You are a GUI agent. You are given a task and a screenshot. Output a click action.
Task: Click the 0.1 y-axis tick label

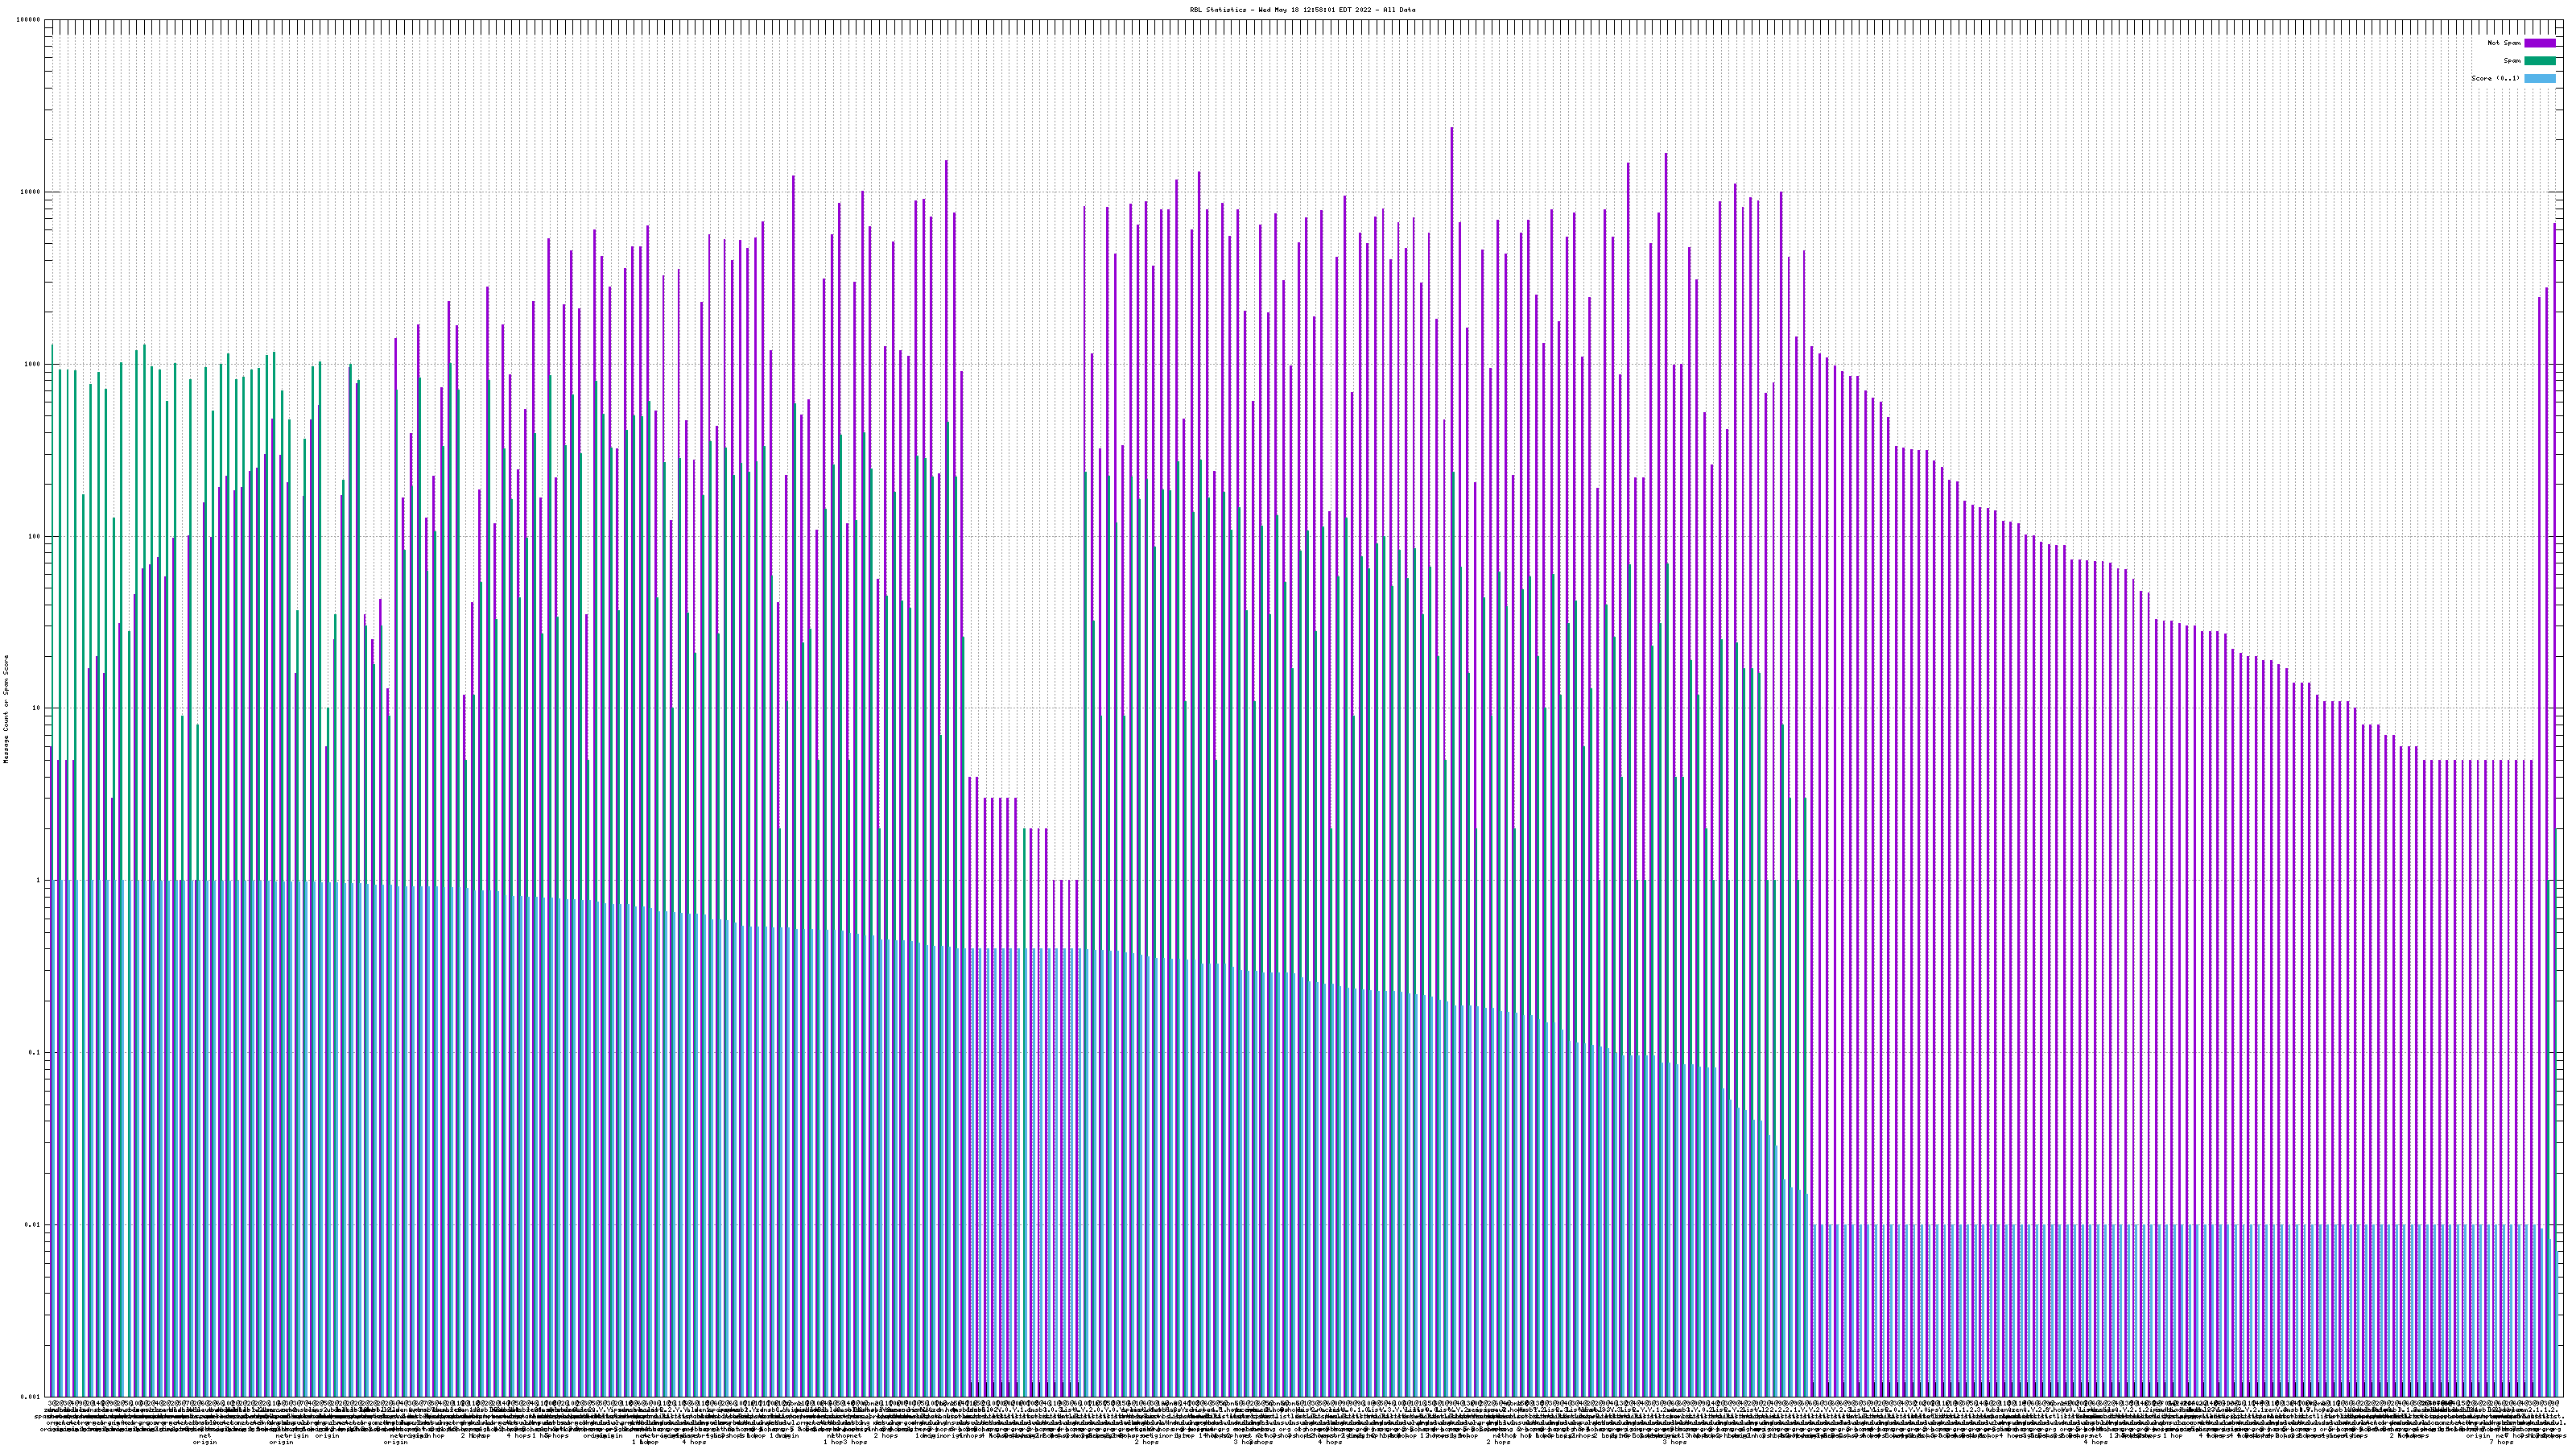(x=35, y=1052)
